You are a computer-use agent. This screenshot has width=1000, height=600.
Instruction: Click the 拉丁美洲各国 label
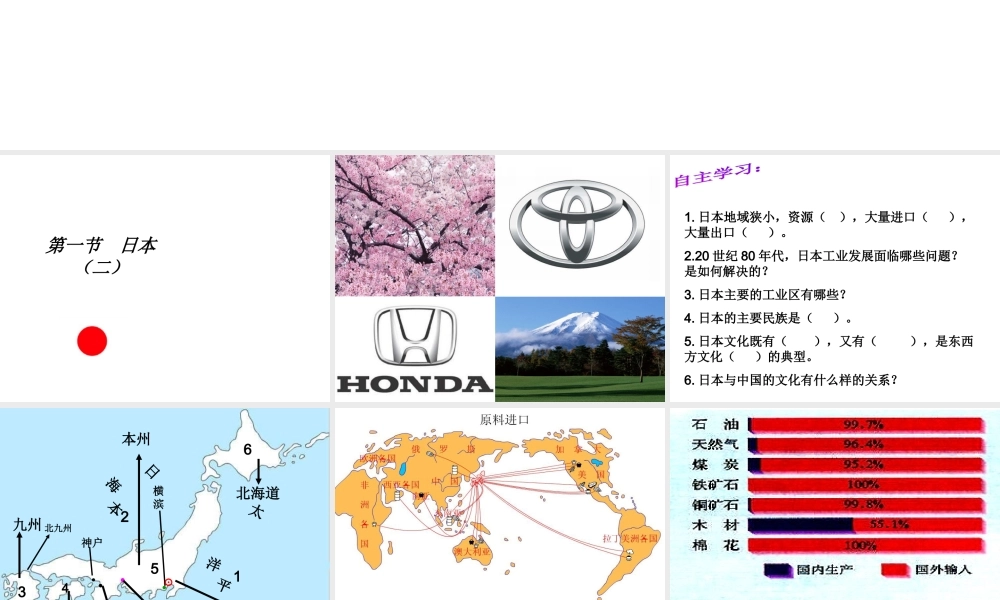630,538
